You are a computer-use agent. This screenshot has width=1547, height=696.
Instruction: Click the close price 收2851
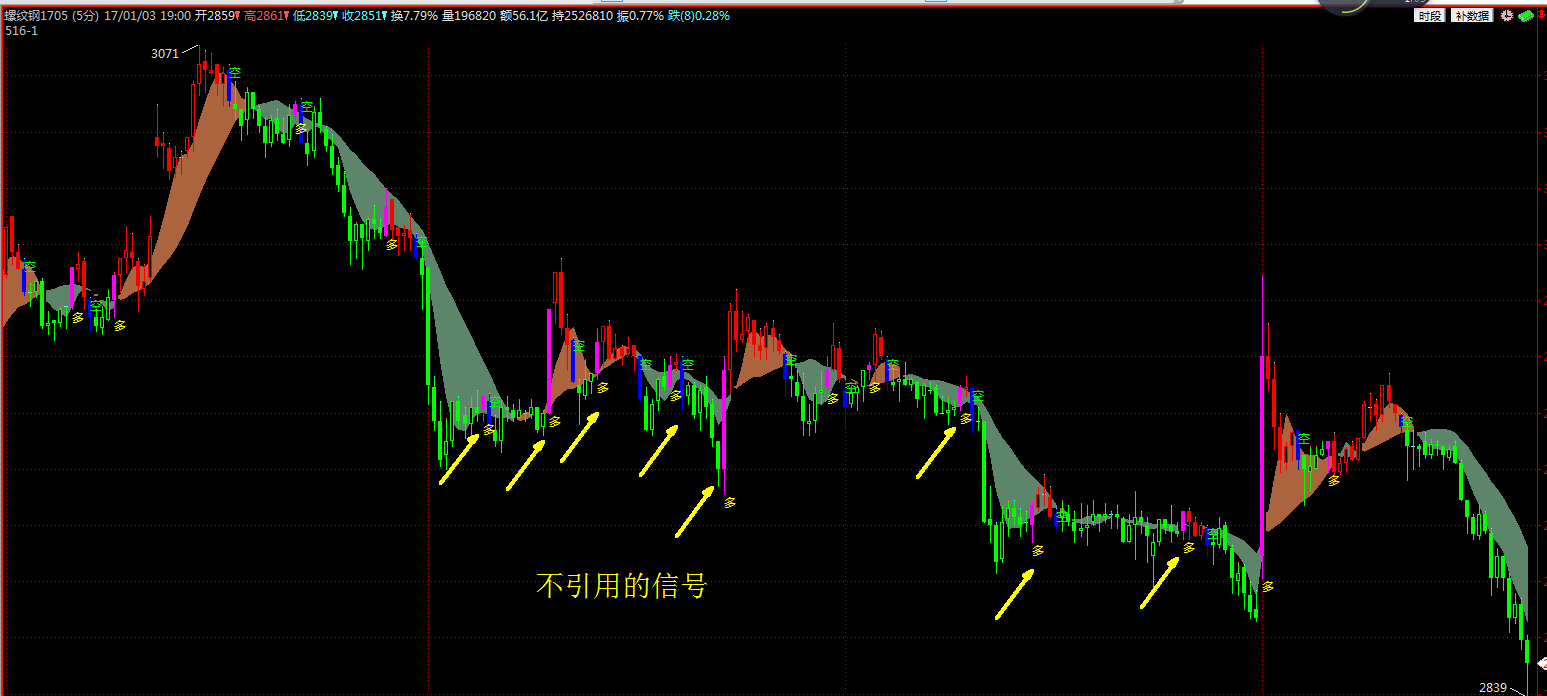[364, 15]
